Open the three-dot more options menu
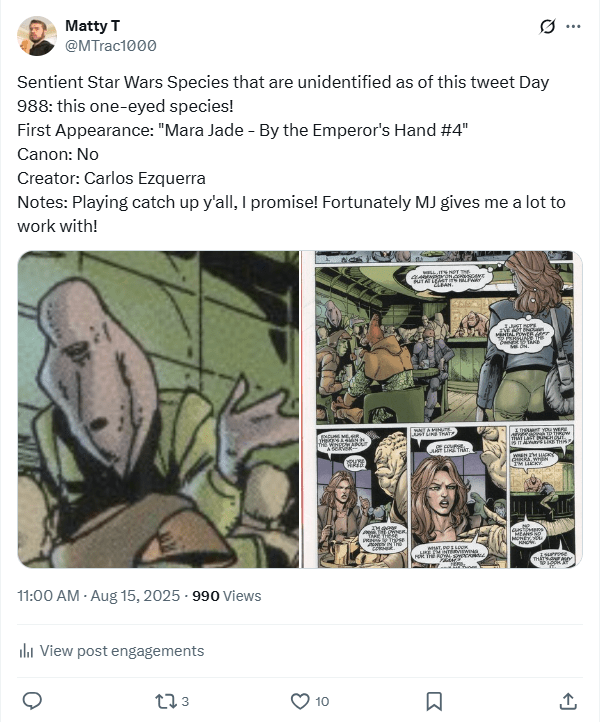Viewport: 601px width, 722px height. [573, 27]
